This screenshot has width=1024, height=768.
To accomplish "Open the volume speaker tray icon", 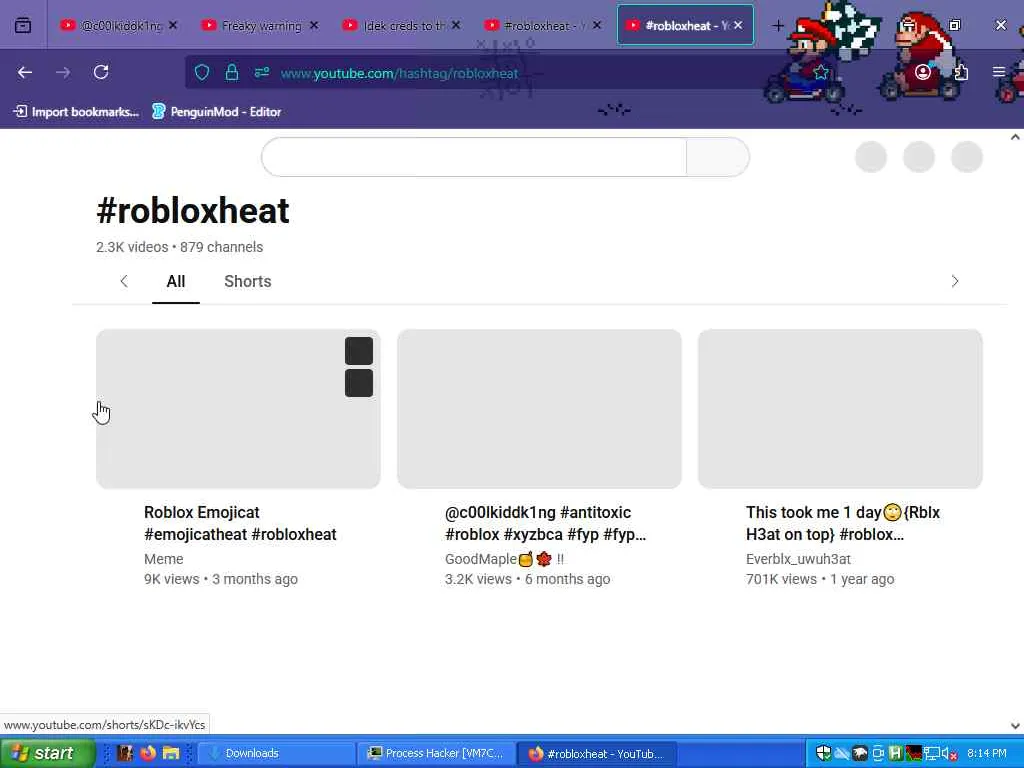I will click(949, 754).
